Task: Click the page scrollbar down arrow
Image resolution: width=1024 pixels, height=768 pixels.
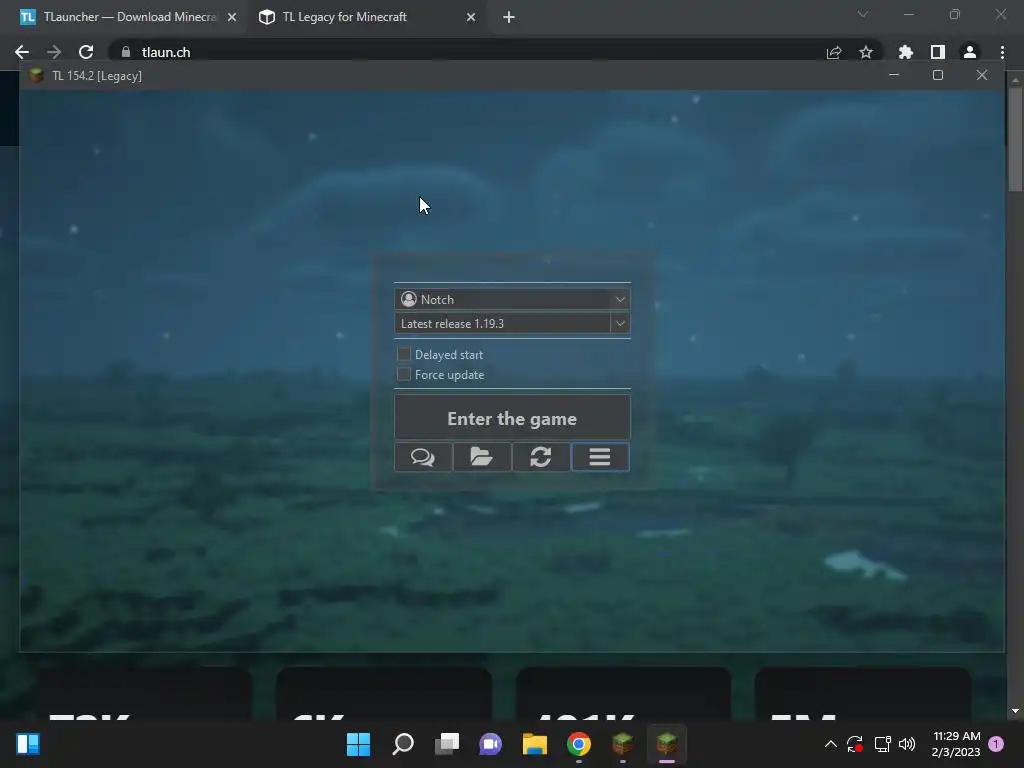Action: pyautogui.click(x=1015, y=711)
